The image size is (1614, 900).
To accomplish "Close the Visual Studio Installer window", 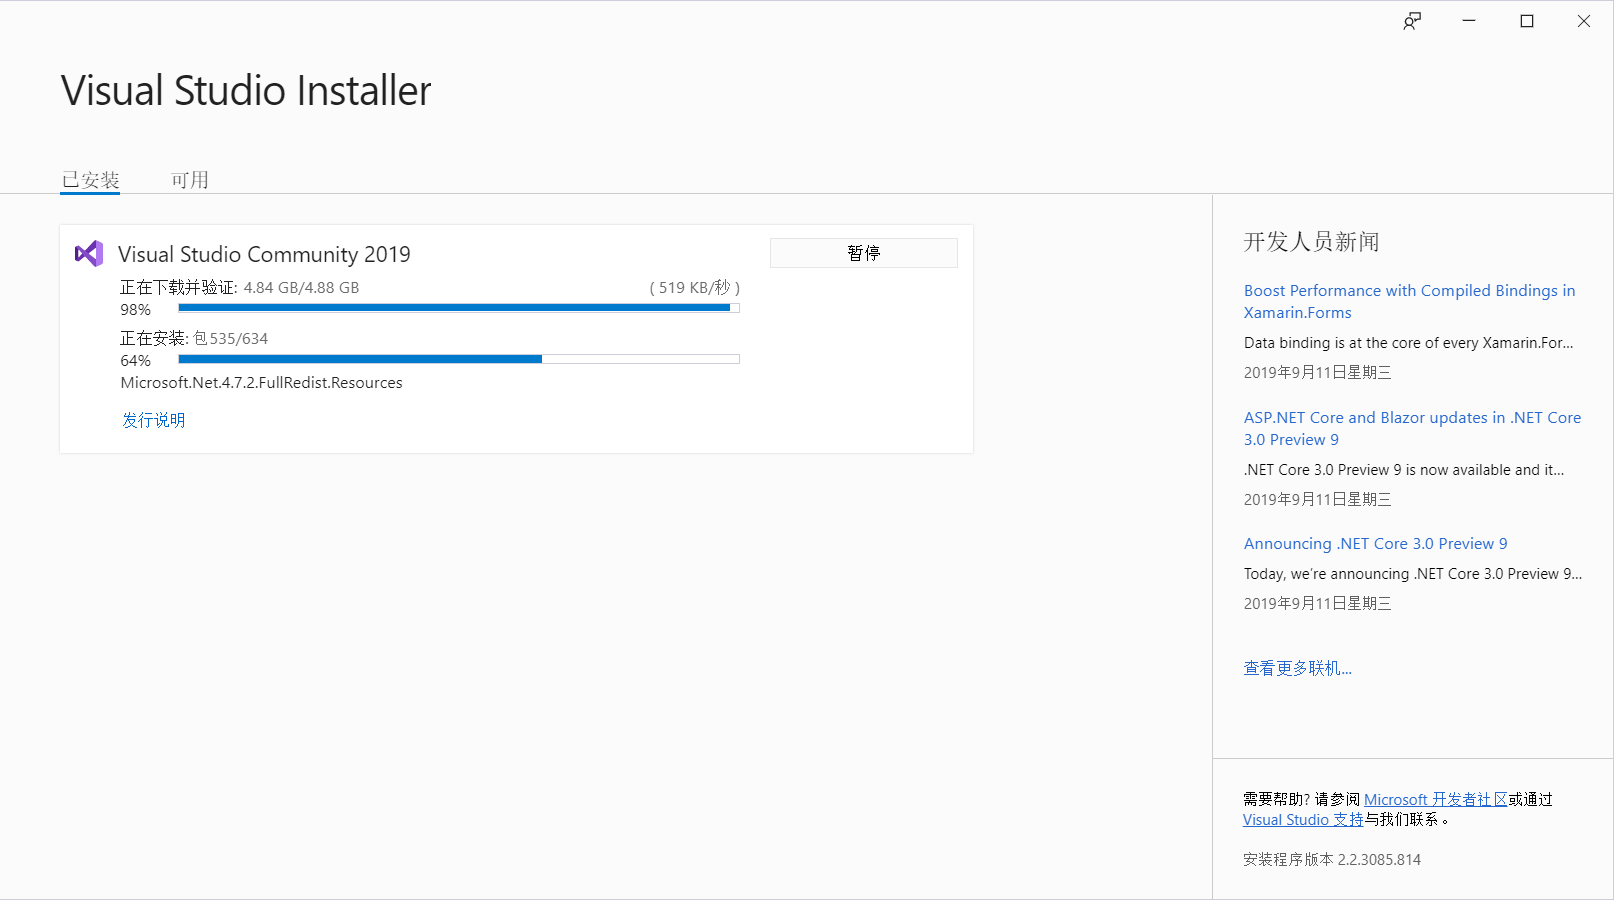I will [1584, 21].
